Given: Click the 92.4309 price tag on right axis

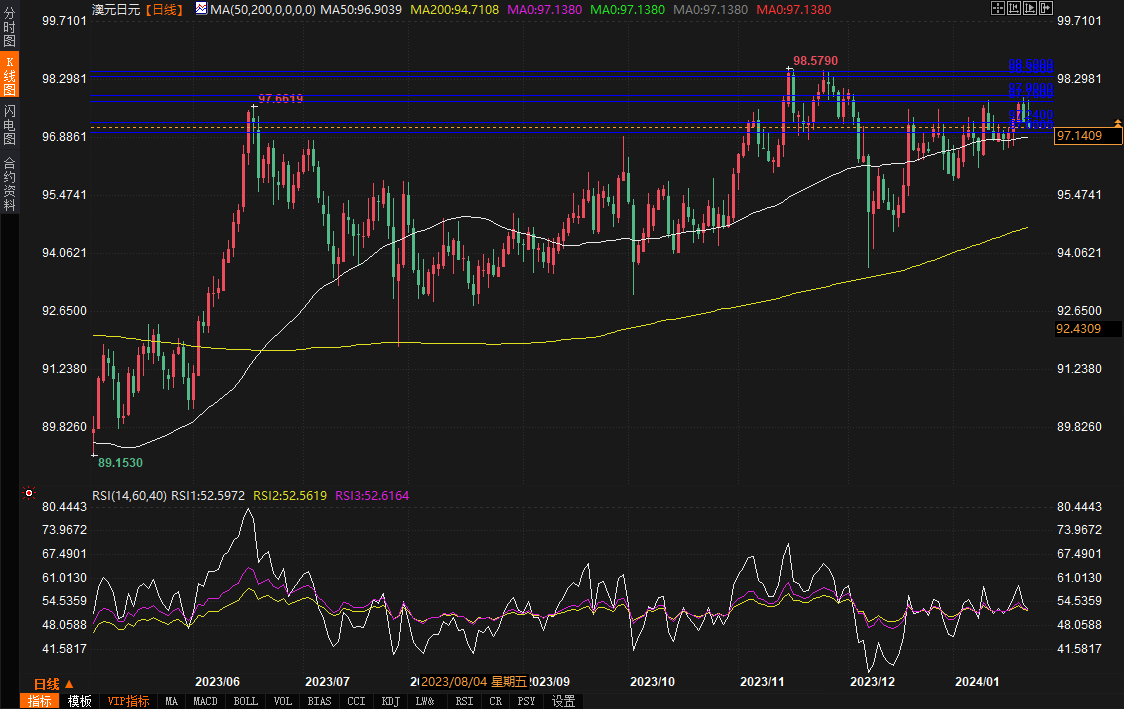Looking at the screenshot, I should click(1087, 328).
